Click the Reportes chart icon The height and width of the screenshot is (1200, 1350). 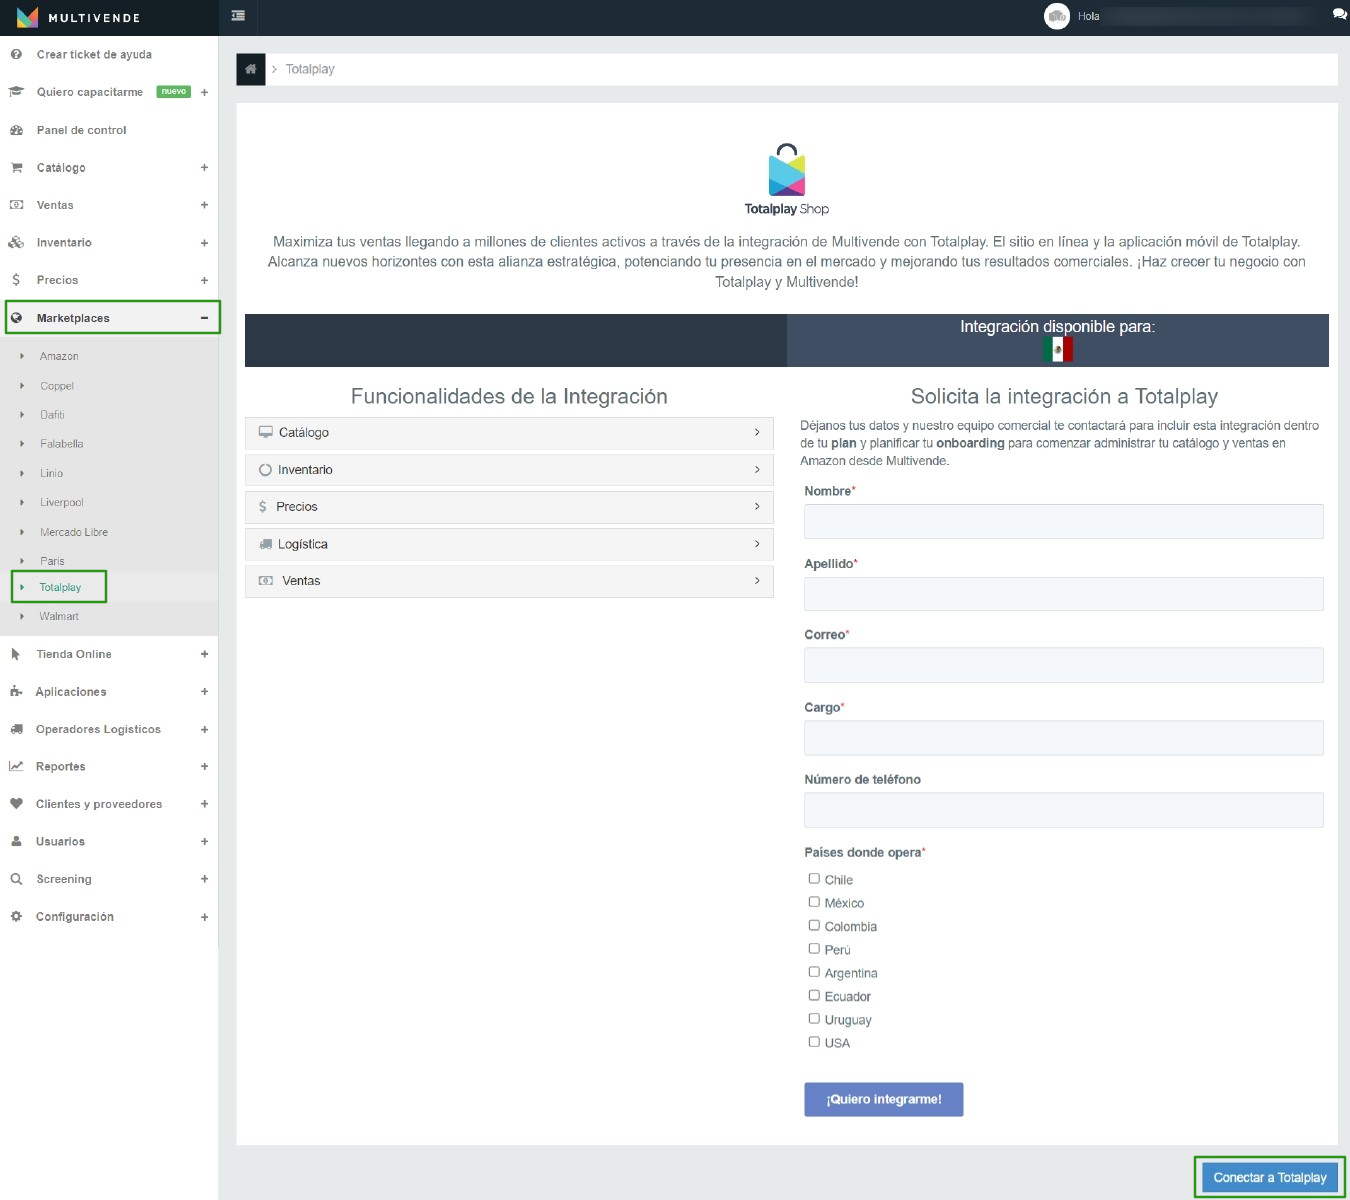point(16,766)
